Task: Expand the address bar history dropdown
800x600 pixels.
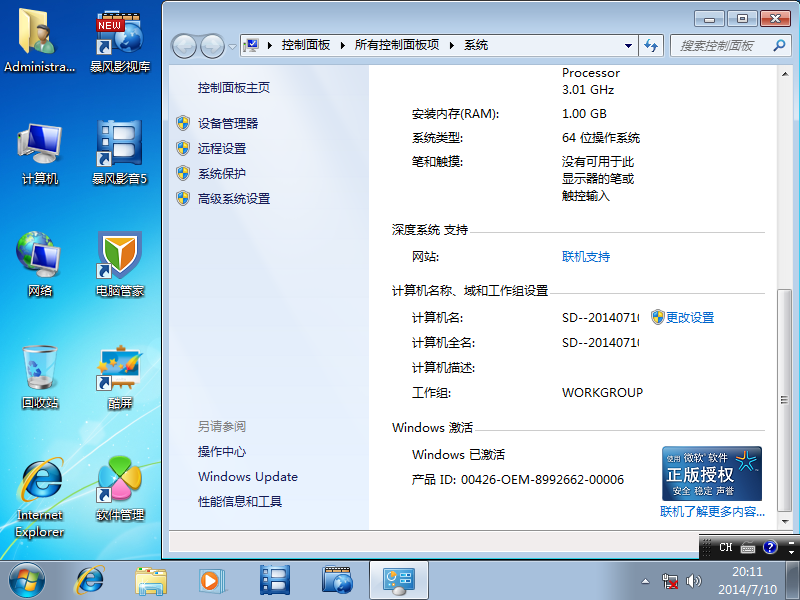Action: (629, 45)
